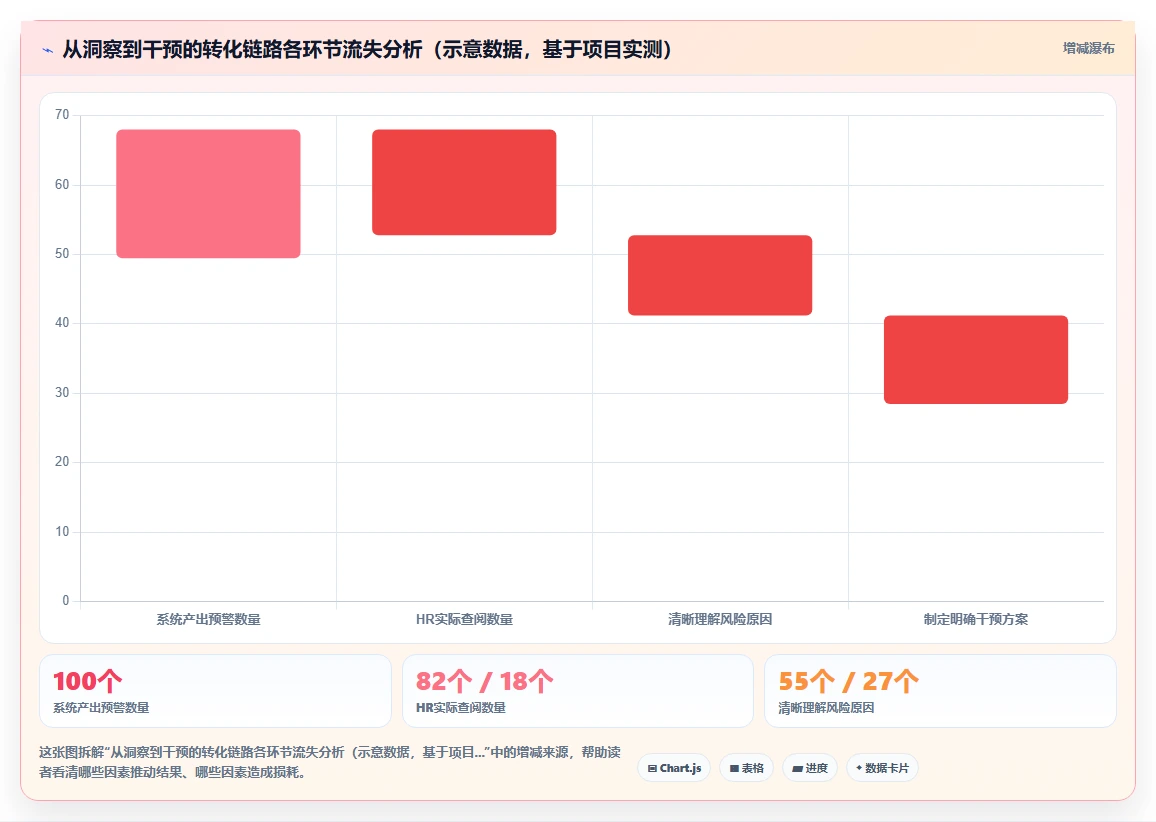Click the description paragraph starting 这张图拆解
Image resolution: width=1156 pixels, height=822 pixels.
tap(330, 762)
